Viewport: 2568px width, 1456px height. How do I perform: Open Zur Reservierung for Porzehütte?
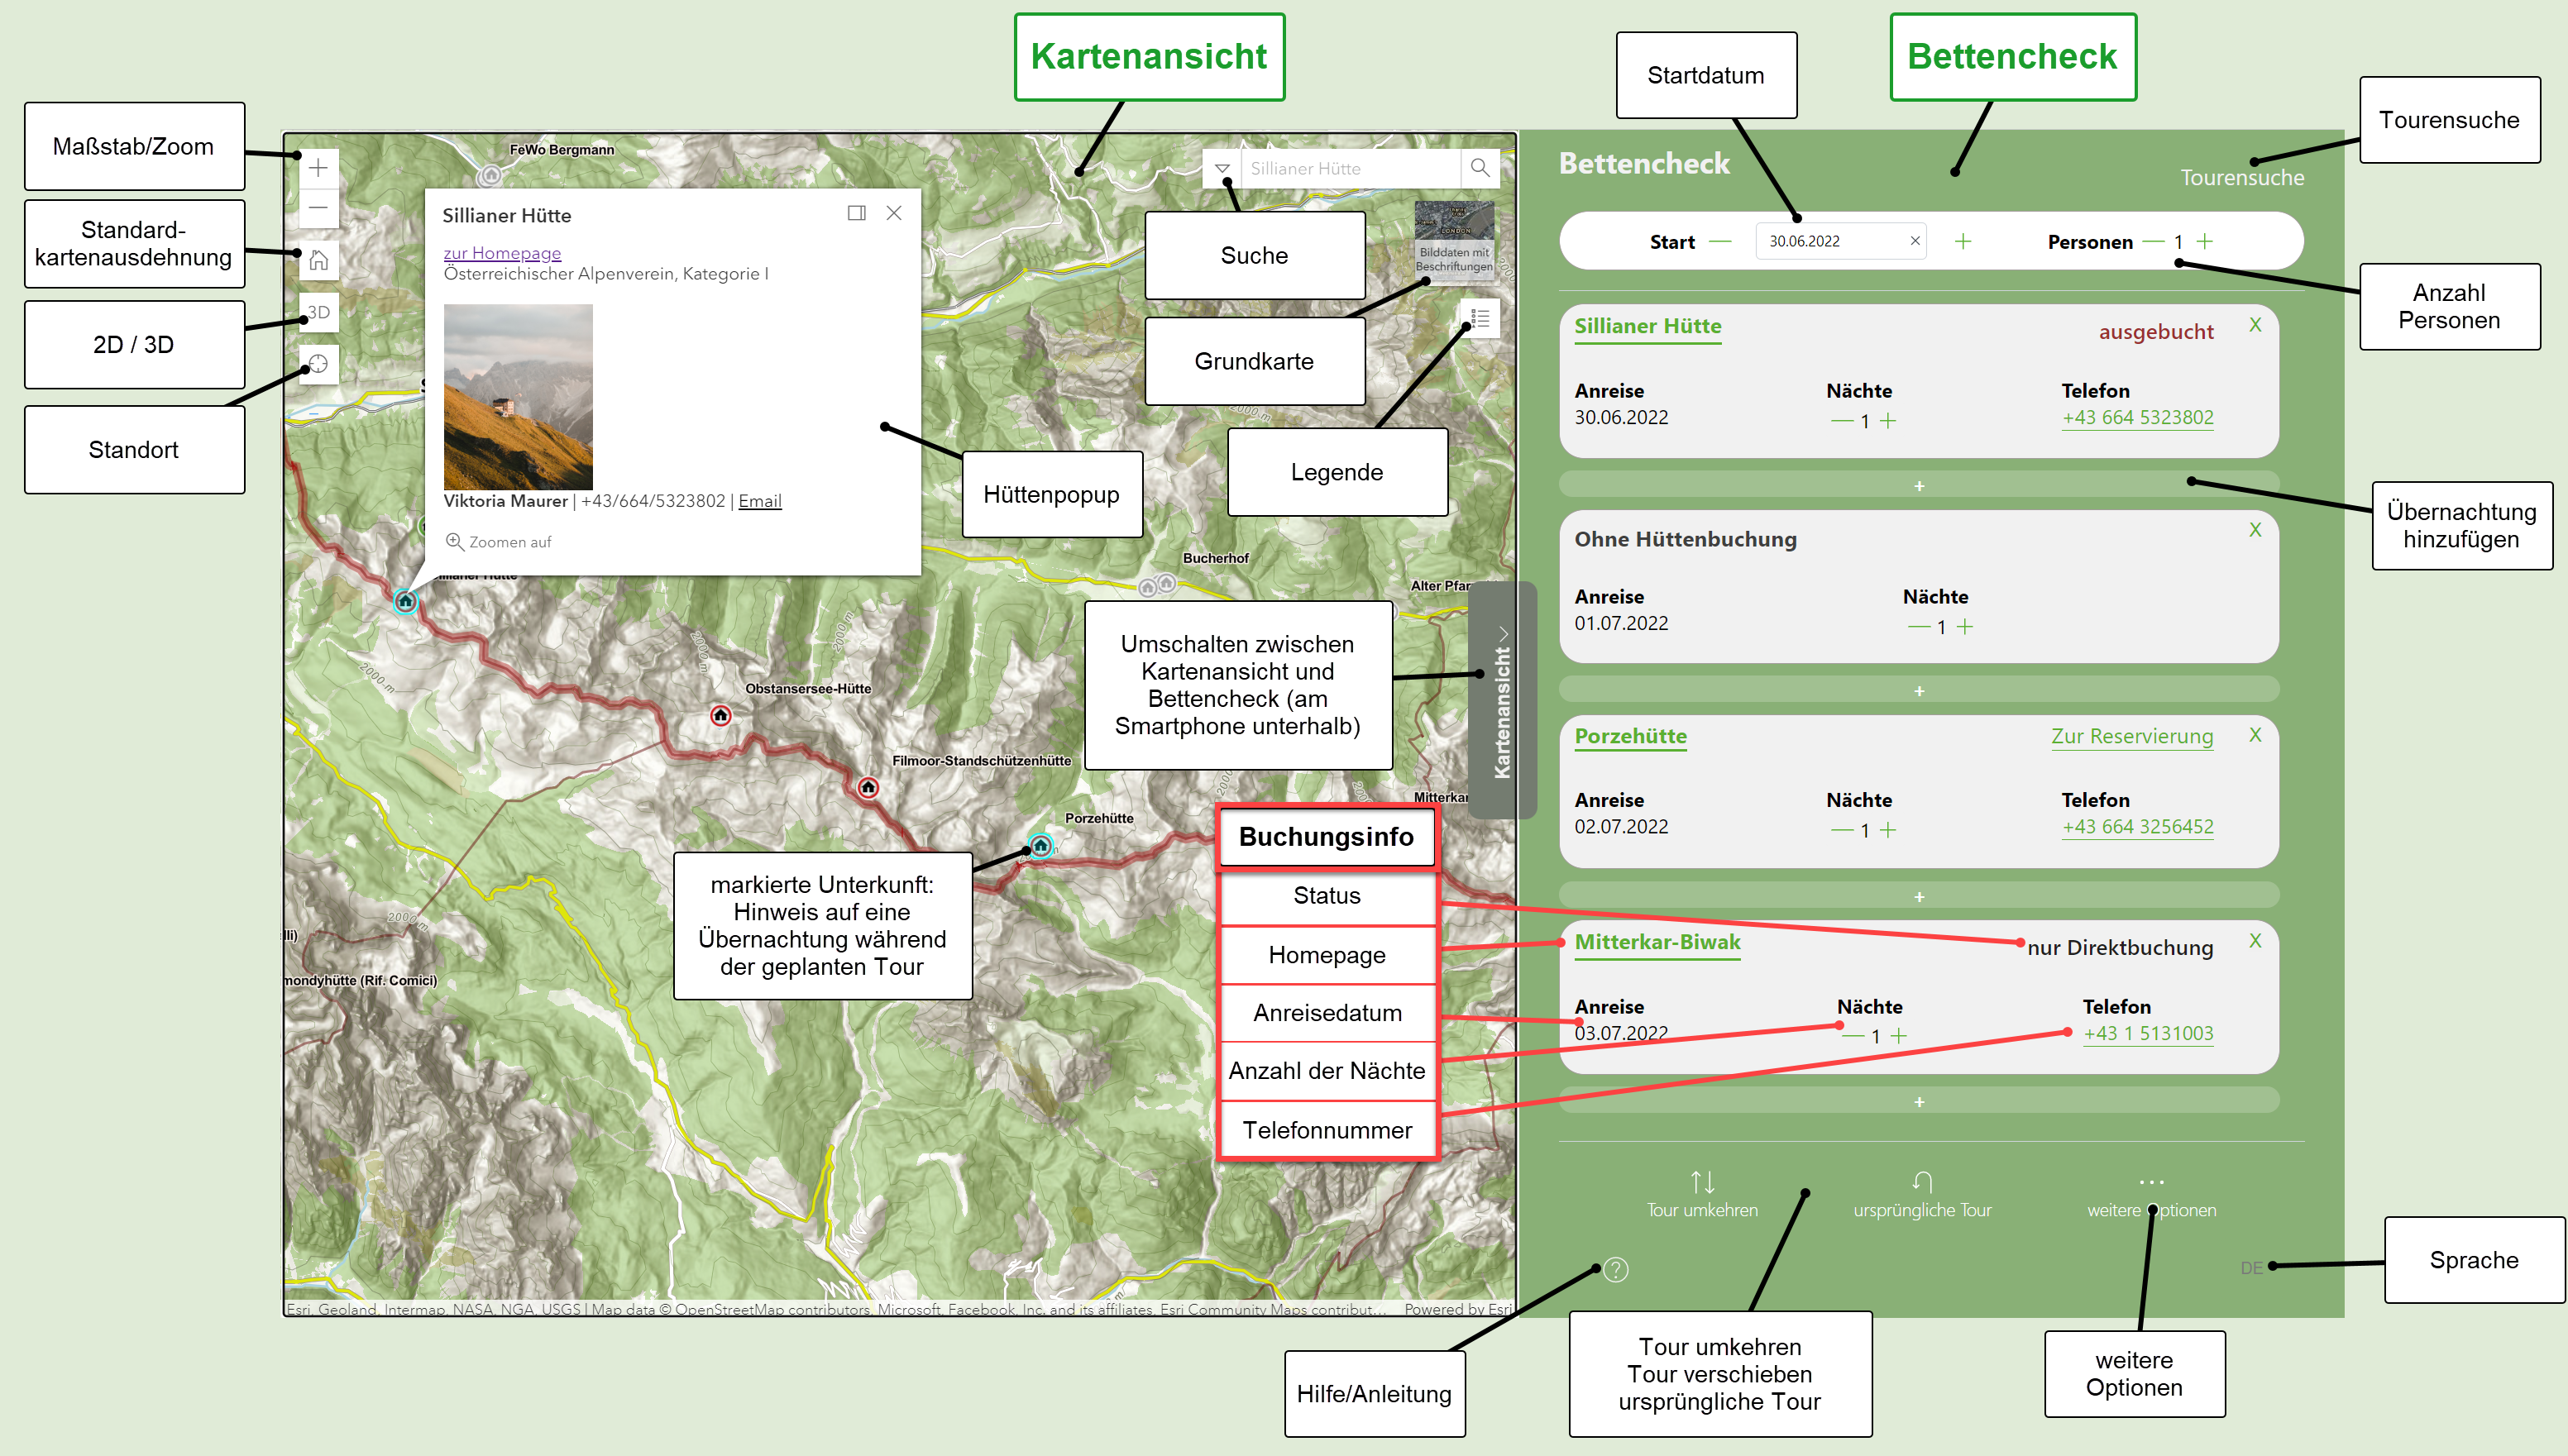2132,737
